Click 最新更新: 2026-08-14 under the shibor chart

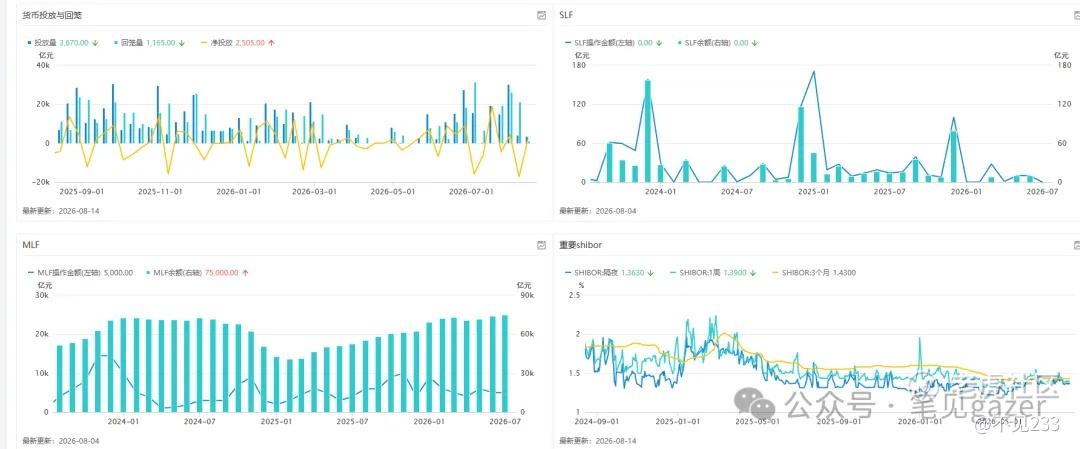(x=598, y=440)
